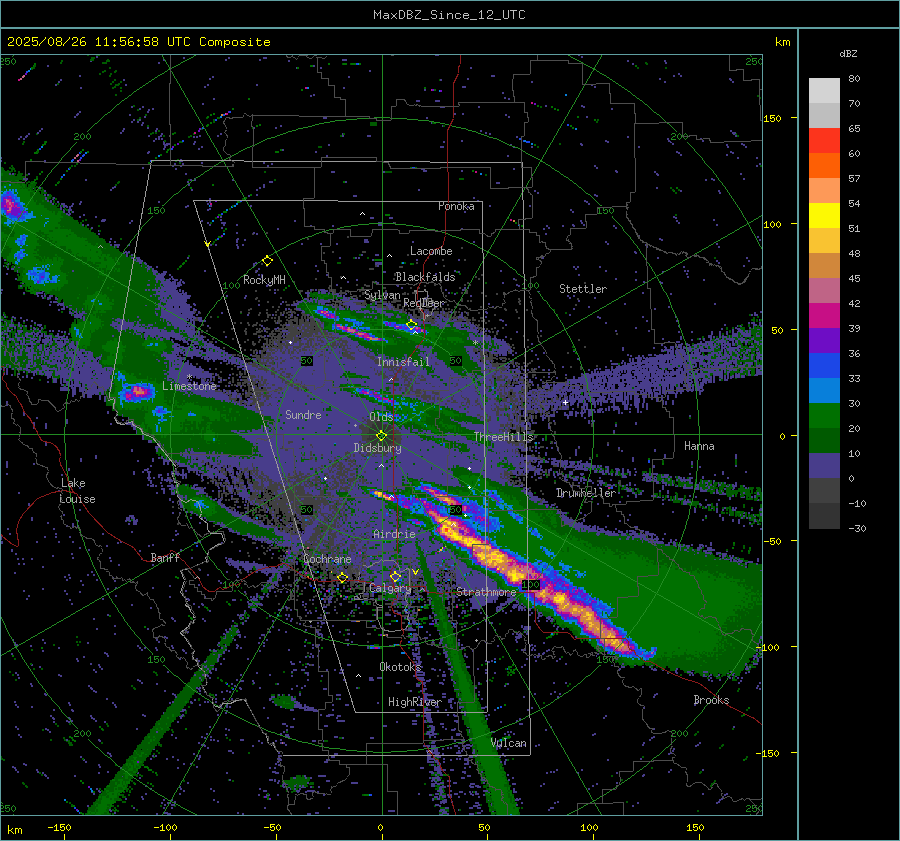The height and width of the screenshot is (841, 900).
Task: Click the HighRiver label
Action: pyautogui.click(x=414, y=702)
